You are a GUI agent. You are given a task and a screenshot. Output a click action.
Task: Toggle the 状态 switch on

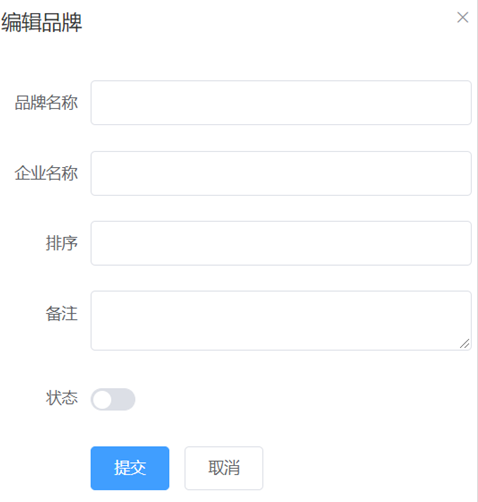[113, 399]
